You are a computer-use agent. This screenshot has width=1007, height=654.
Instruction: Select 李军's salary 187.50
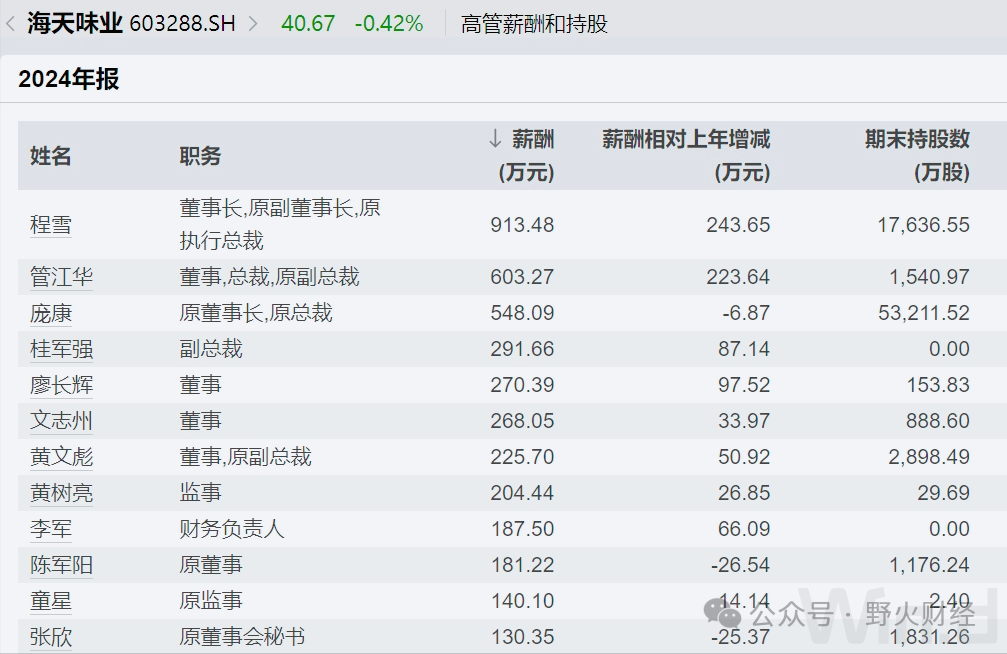click(x=522, y=529)
